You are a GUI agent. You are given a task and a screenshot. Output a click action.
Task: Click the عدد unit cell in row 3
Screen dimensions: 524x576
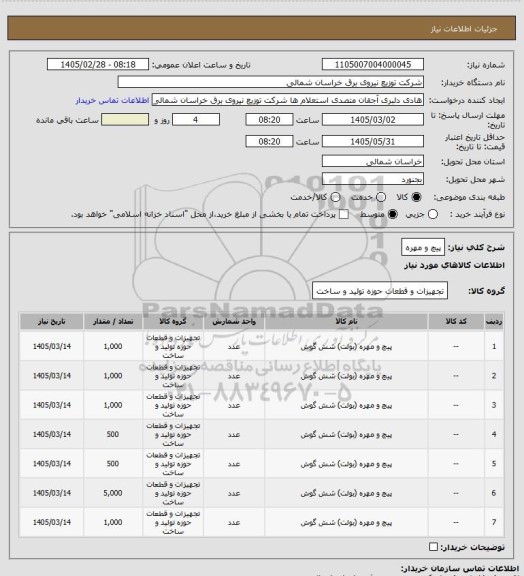click(x=234, y=405)
